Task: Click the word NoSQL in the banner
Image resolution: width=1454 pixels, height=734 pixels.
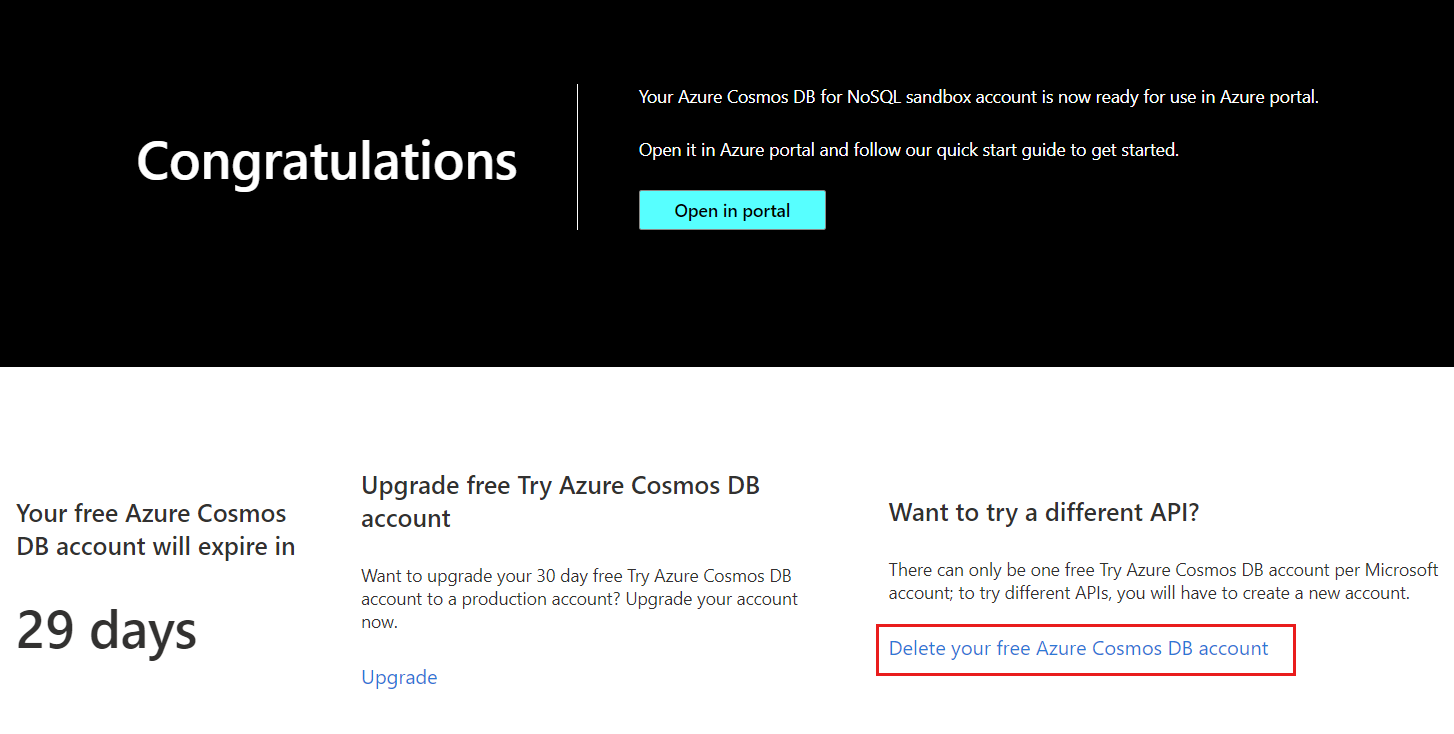Action: [873, 97]
